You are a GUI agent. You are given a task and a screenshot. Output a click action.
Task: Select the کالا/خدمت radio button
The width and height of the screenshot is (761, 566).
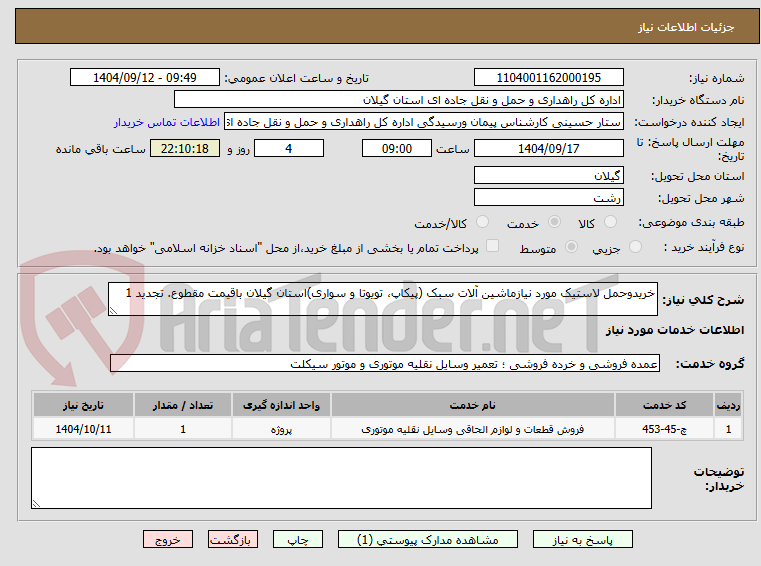(x=482, y=222)
